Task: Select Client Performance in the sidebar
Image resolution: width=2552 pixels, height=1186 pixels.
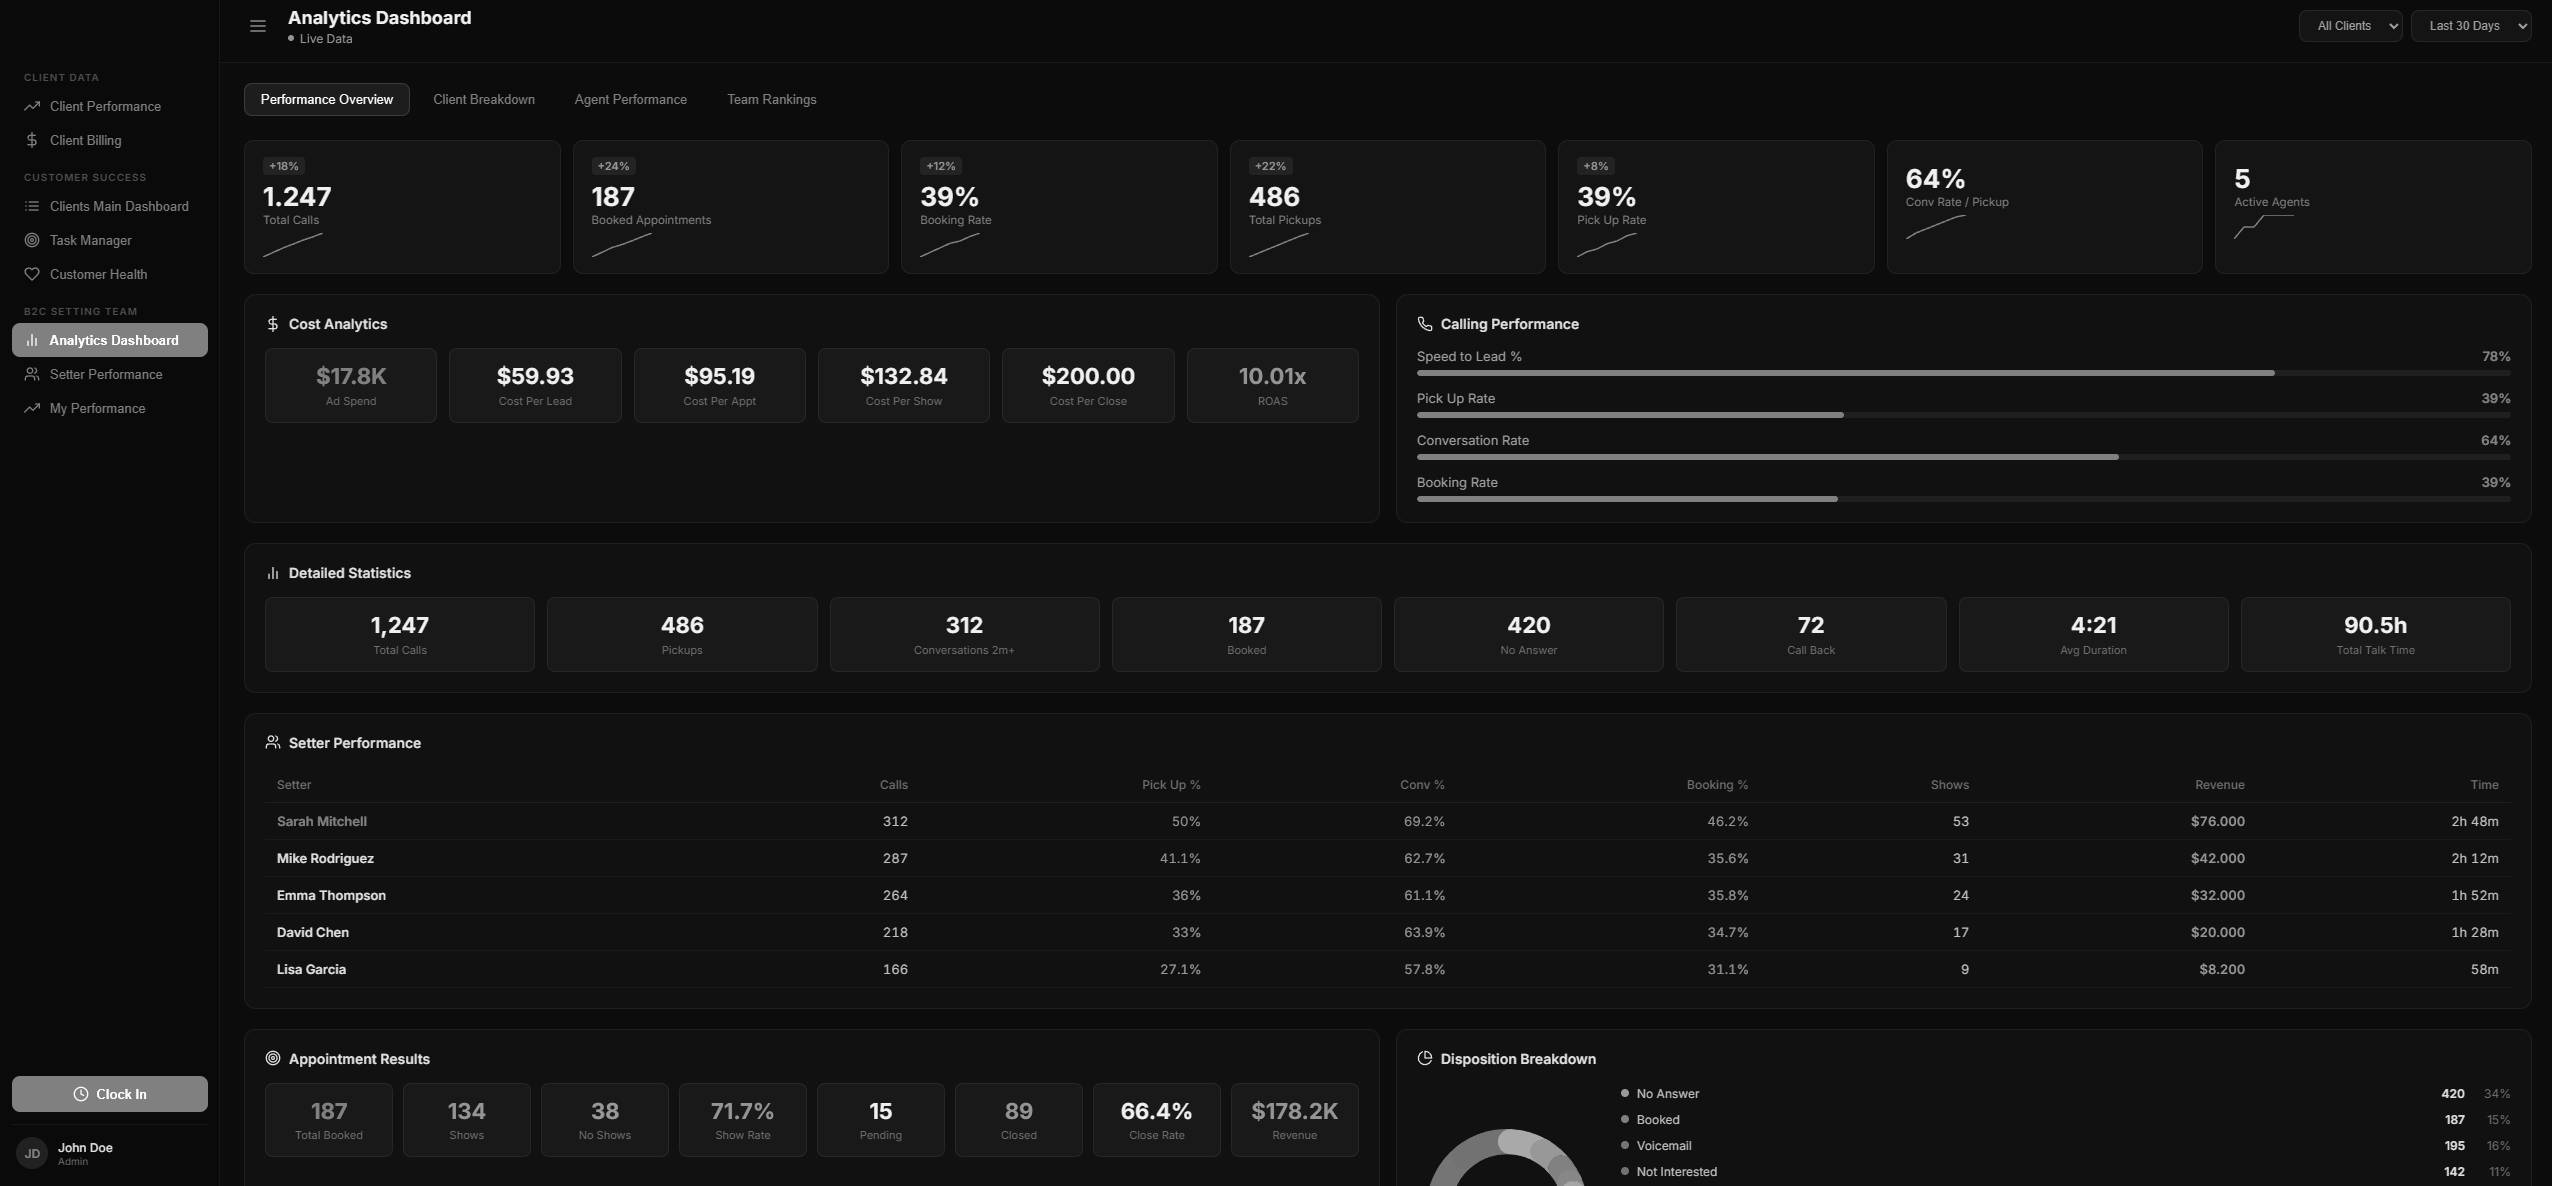Action: click(104, 106)
